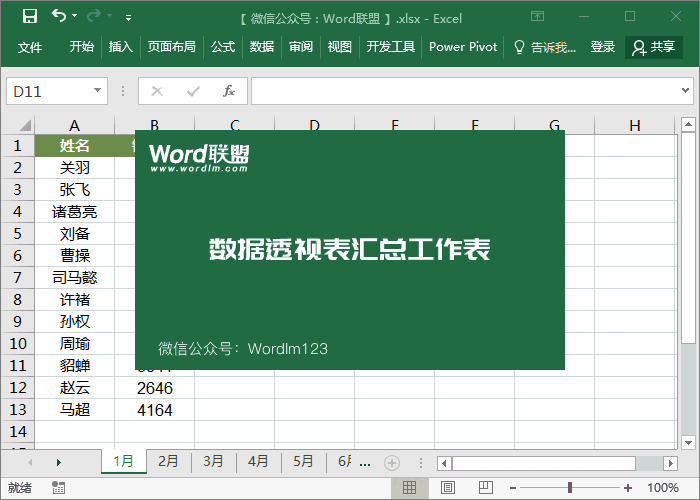Click the macro recording icon in status bar
This screenshot has height=500, width=700.
tap(58, 488)
